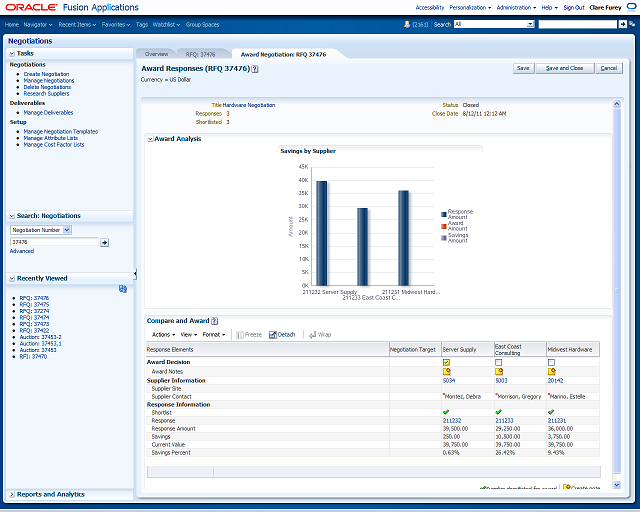Run negotiation number search arrow
This screenshot has width=640, height=512.
(x=104, y=243)
